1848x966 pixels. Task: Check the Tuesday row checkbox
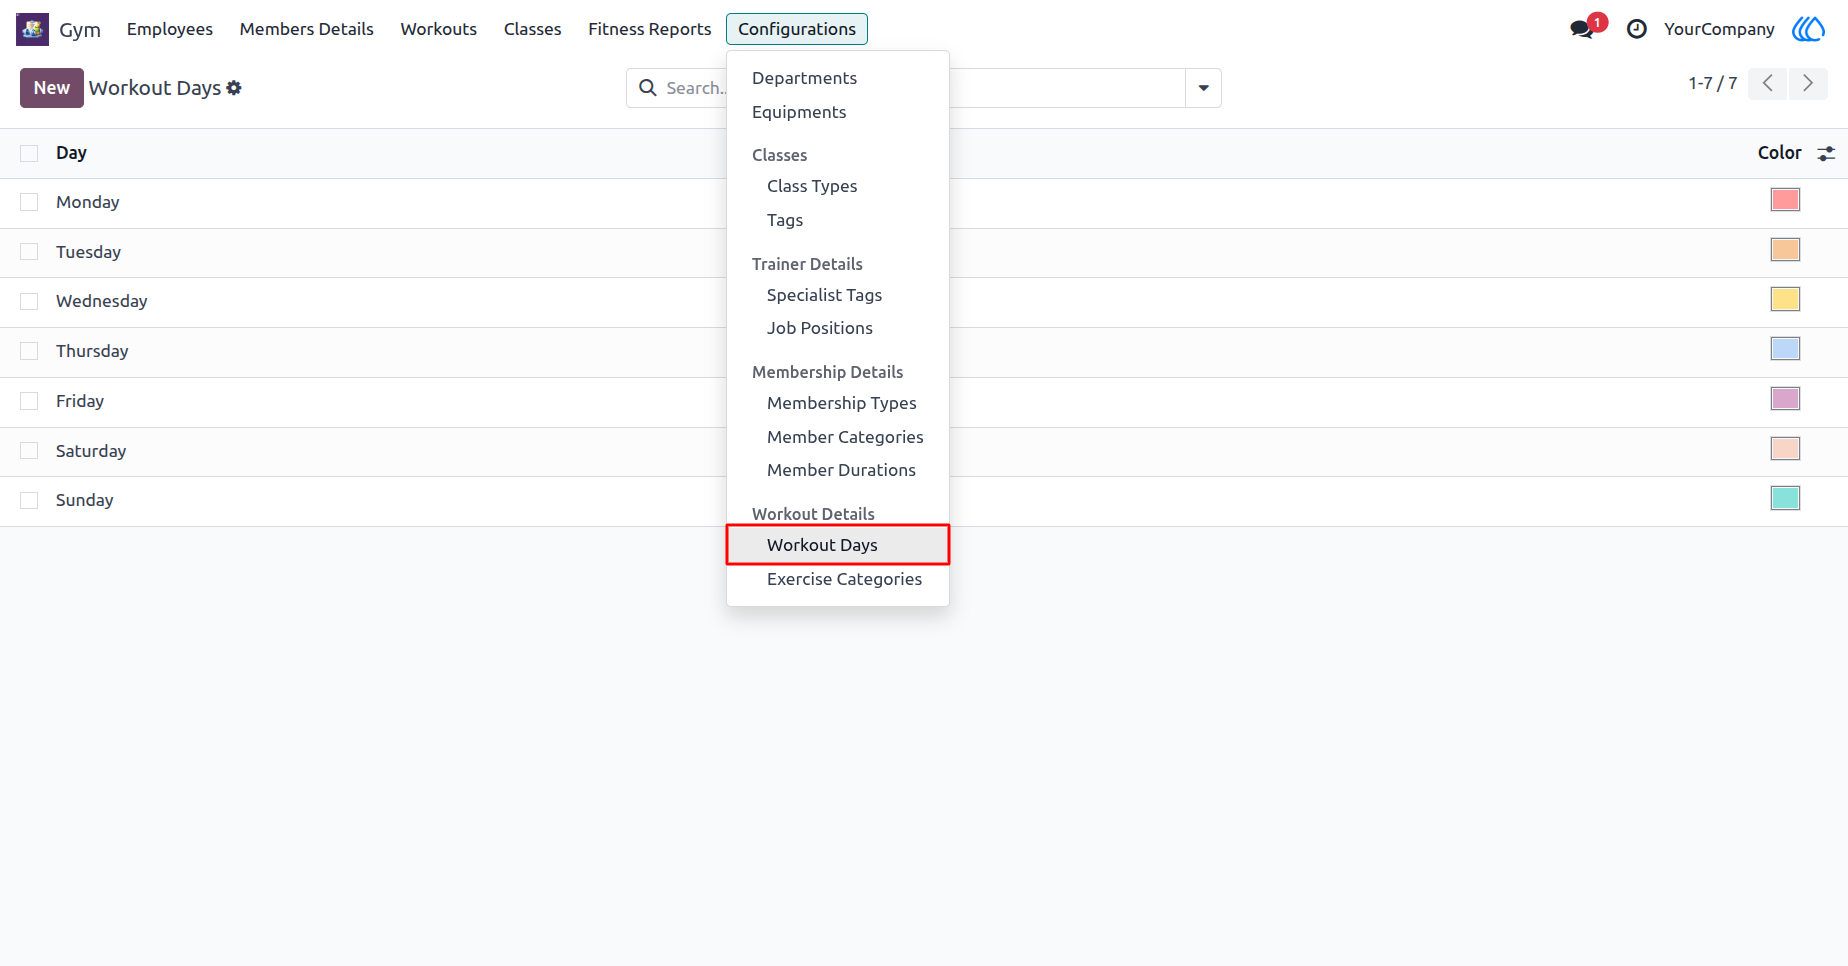pyautogui.click(x=29, y=252)
